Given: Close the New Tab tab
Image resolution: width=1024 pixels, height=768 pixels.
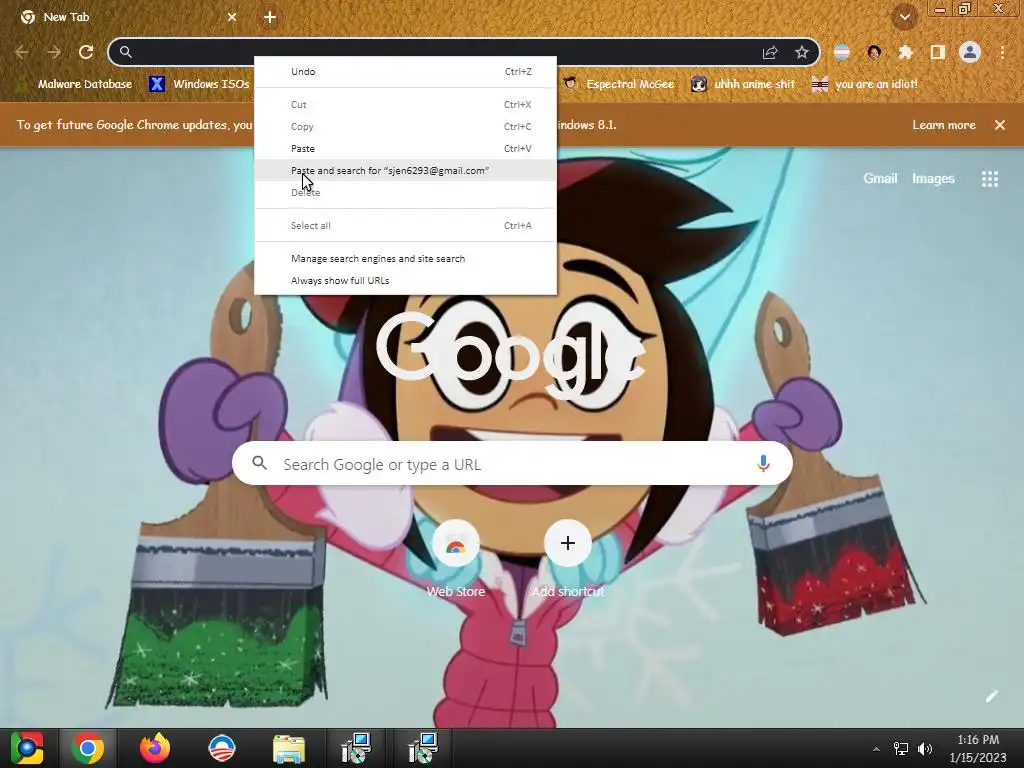Looking at the screenshot, I should pos(232,17).
